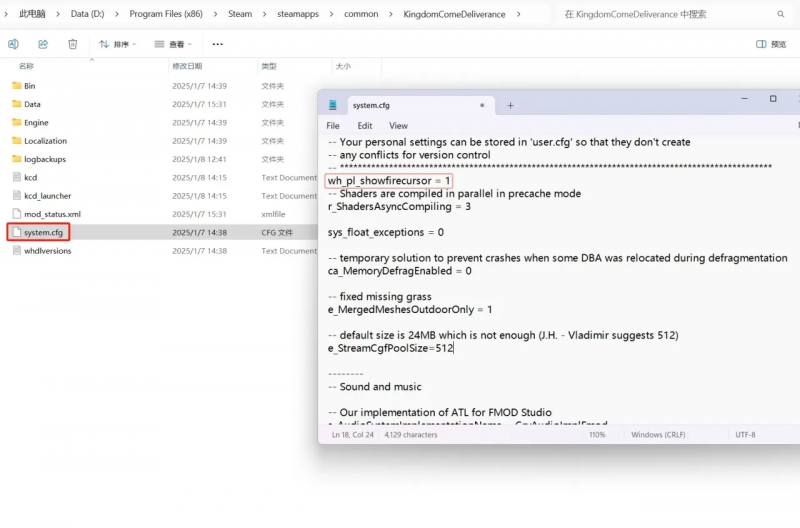Open the File menu in Notepad
This screenshot has width=800, height=528.
point(333,126)
